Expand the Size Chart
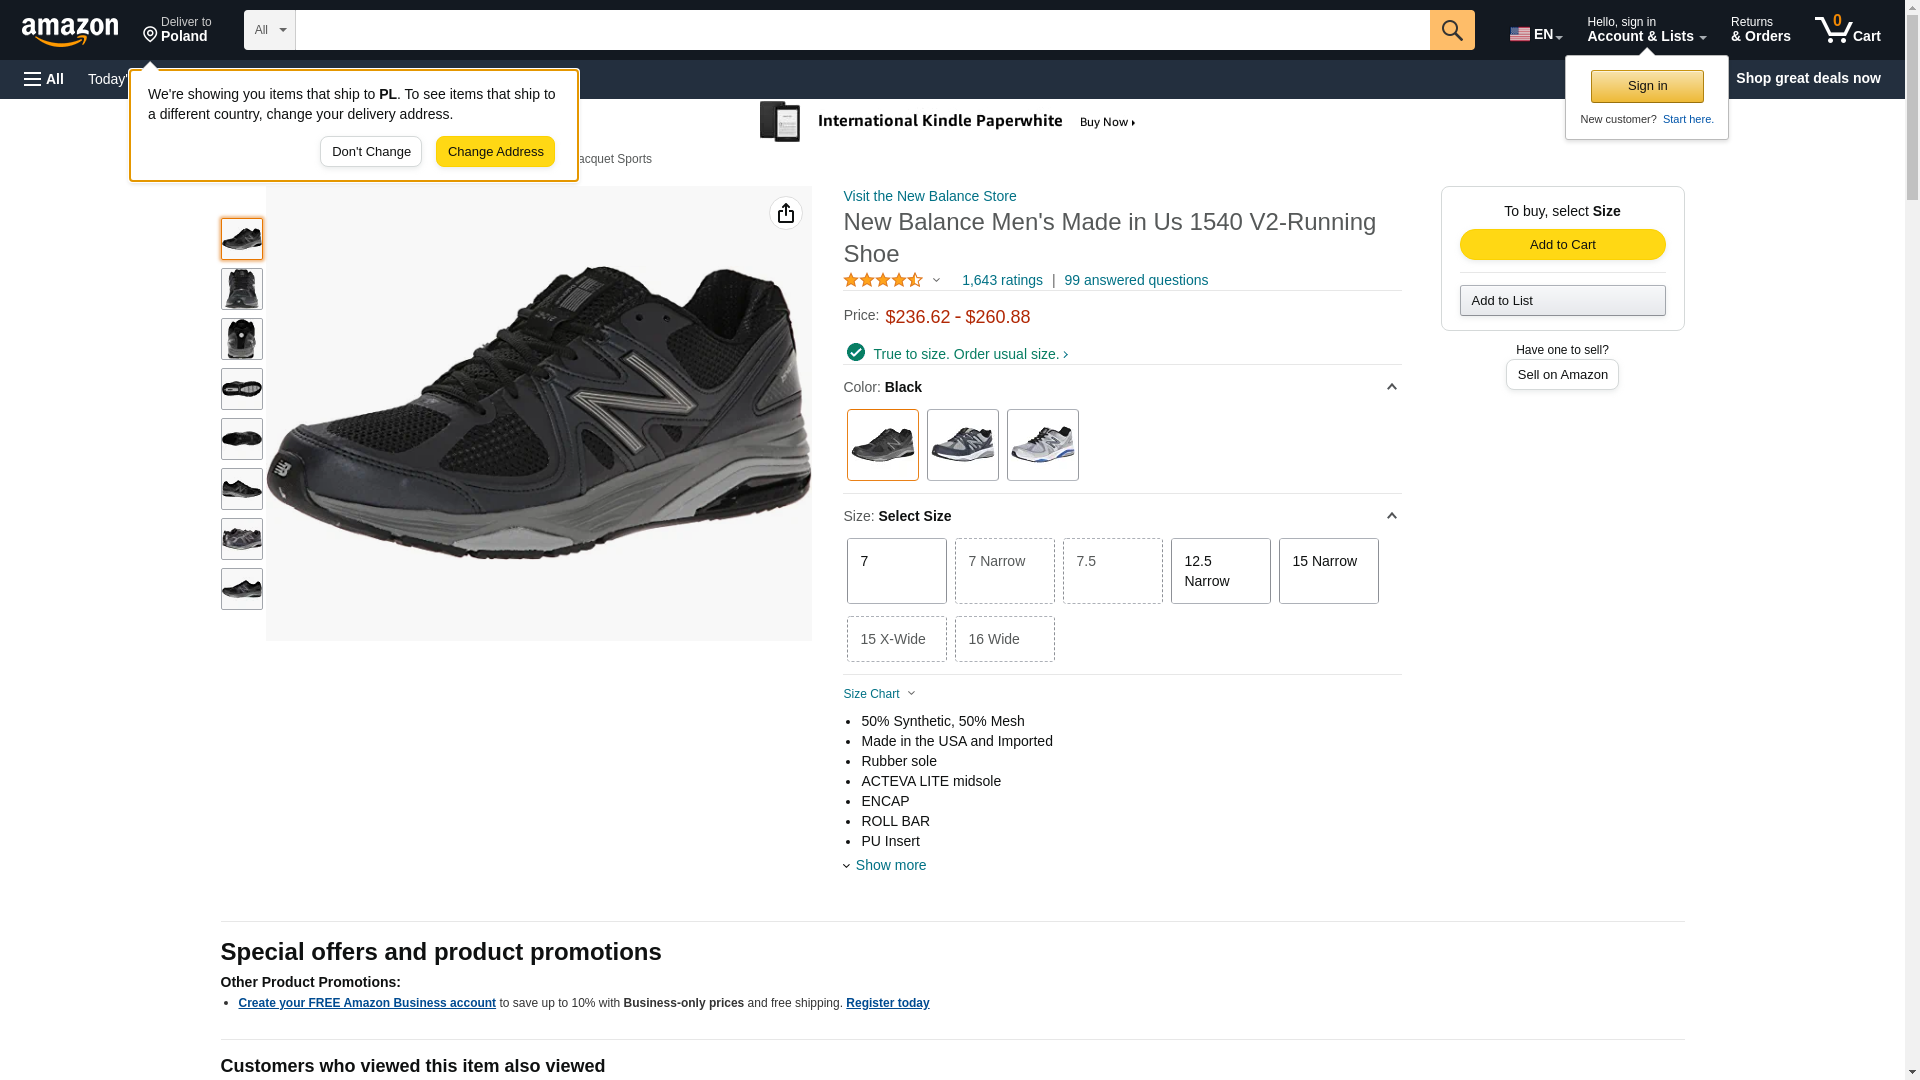 click(x=879, y=694)
